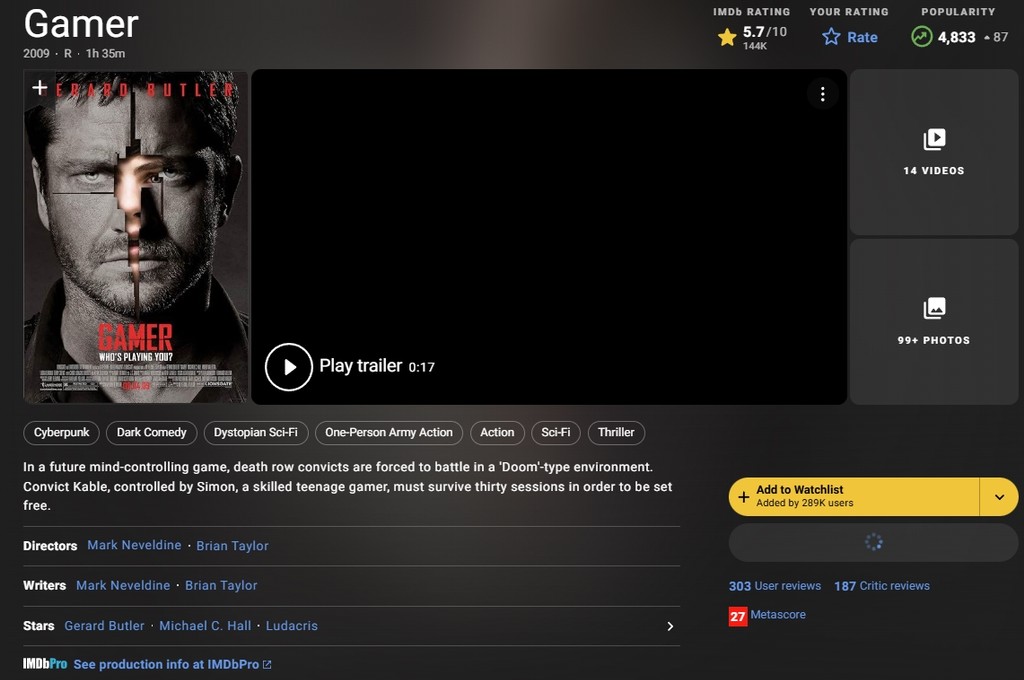Expand the Add to Watchlist dropdown arrow
The image size is (1024, 680).
[x=999, y=497]
